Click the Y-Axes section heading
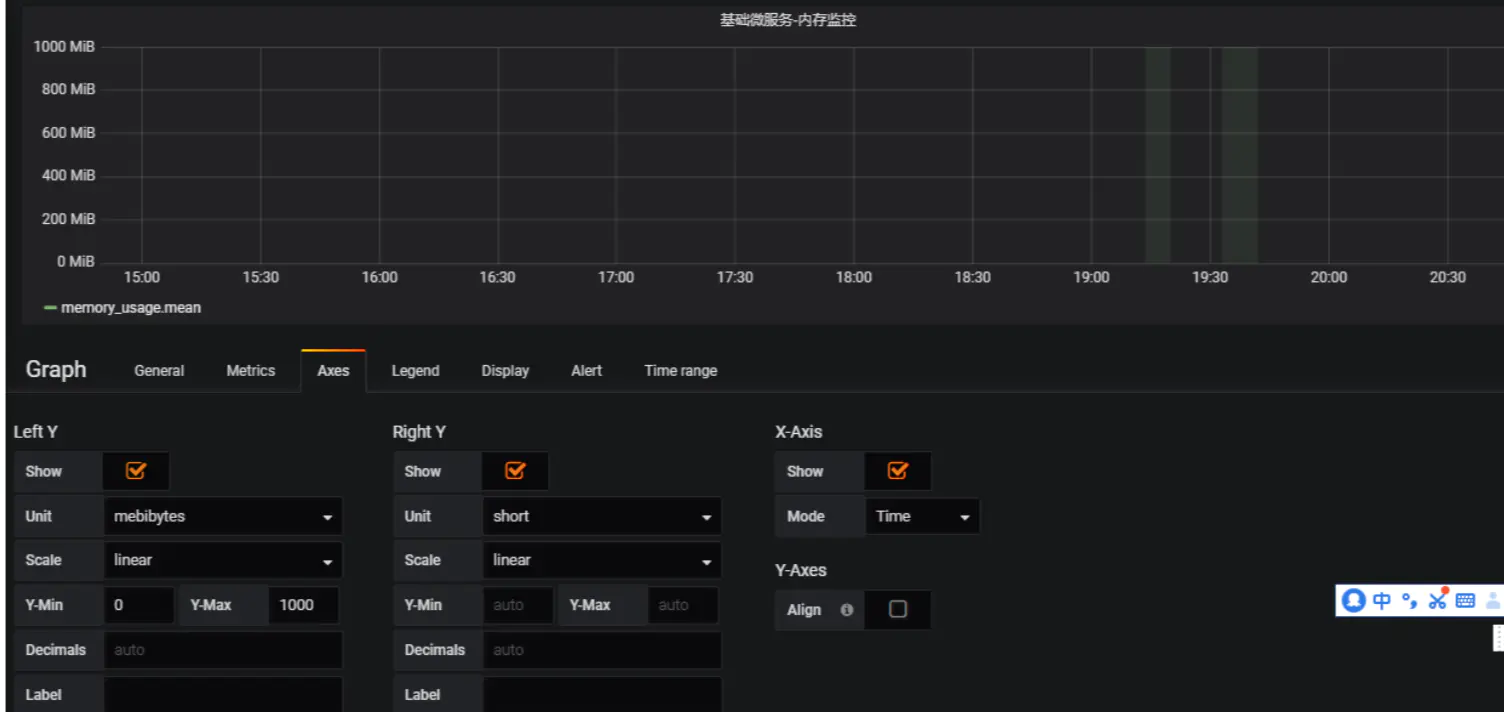The height and width of the screenshot is (712, 1504). [x=801, y=570]
